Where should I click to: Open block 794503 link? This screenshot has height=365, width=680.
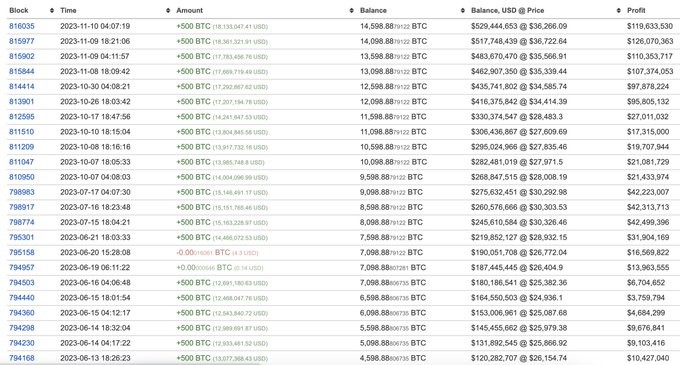22,283
